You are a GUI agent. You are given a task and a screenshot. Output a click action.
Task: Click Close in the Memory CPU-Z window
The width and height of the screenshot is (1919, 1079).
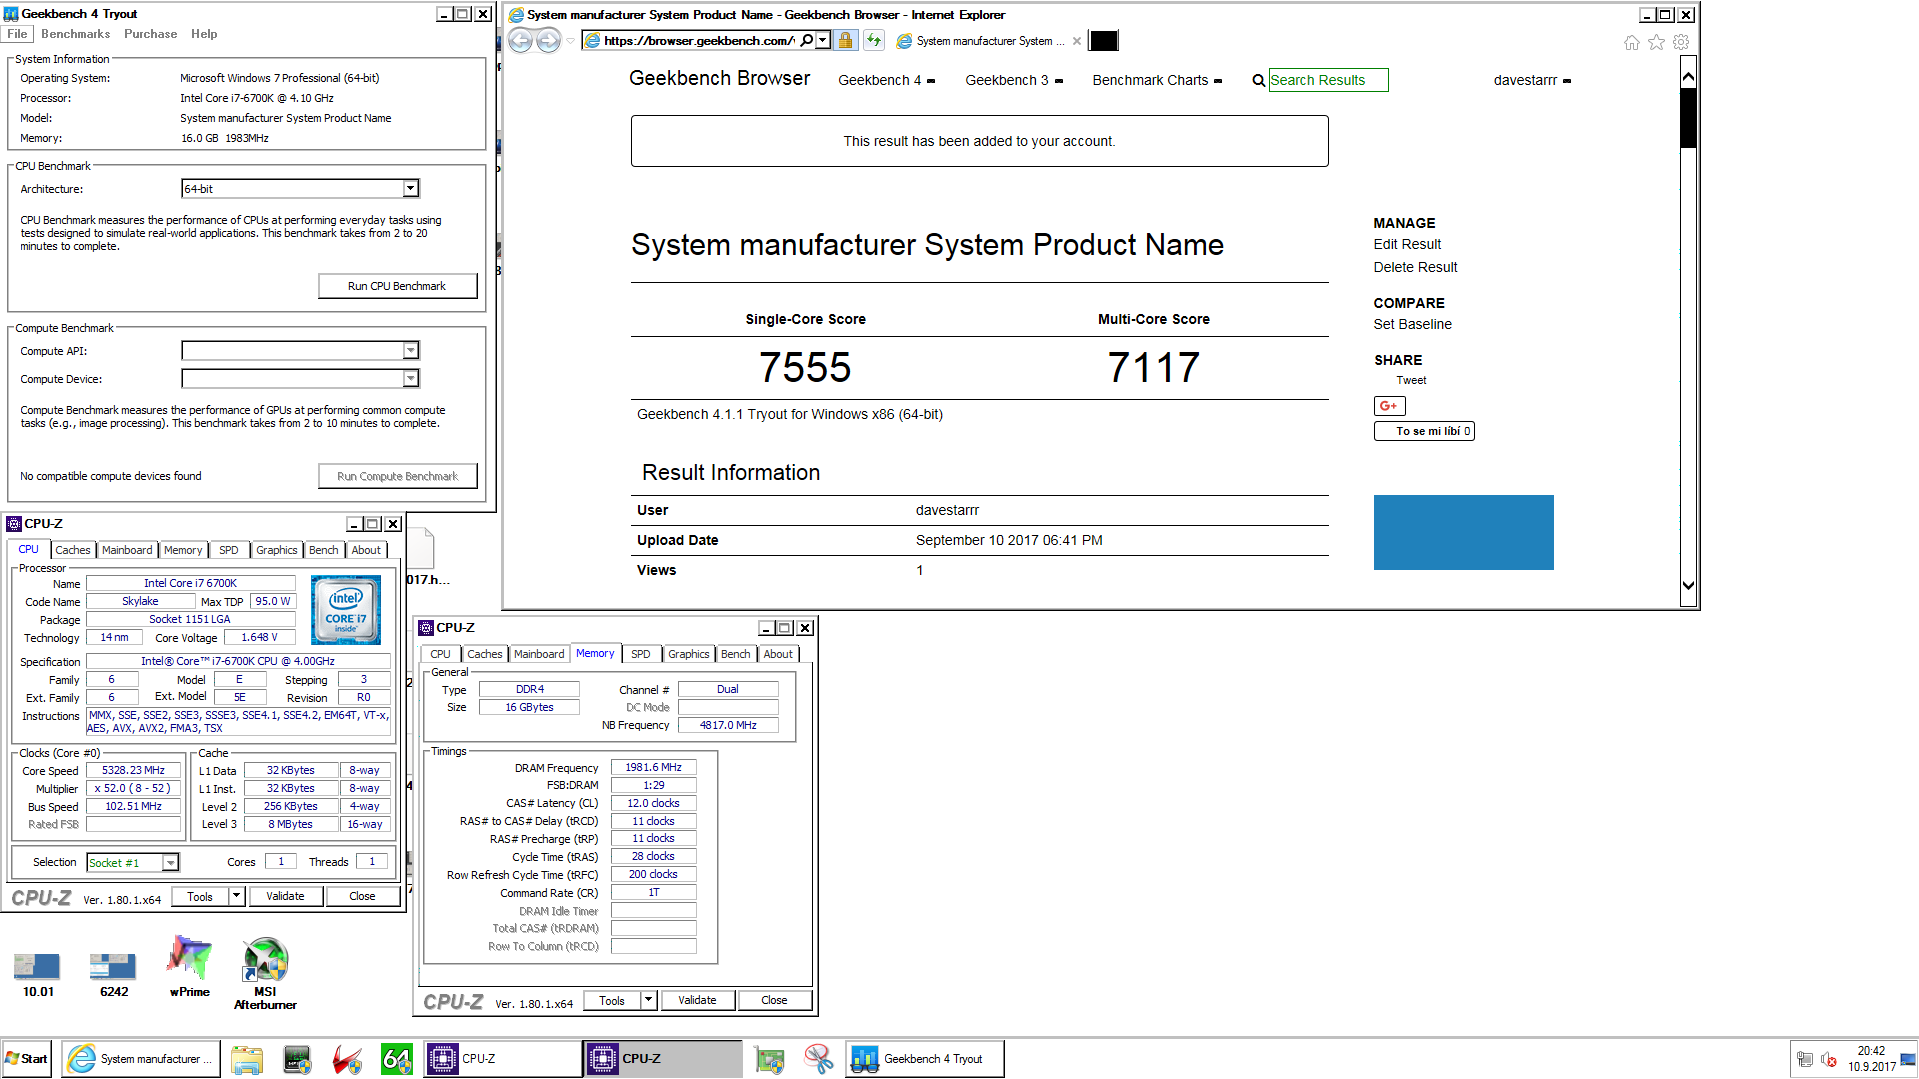(774, 1000)
